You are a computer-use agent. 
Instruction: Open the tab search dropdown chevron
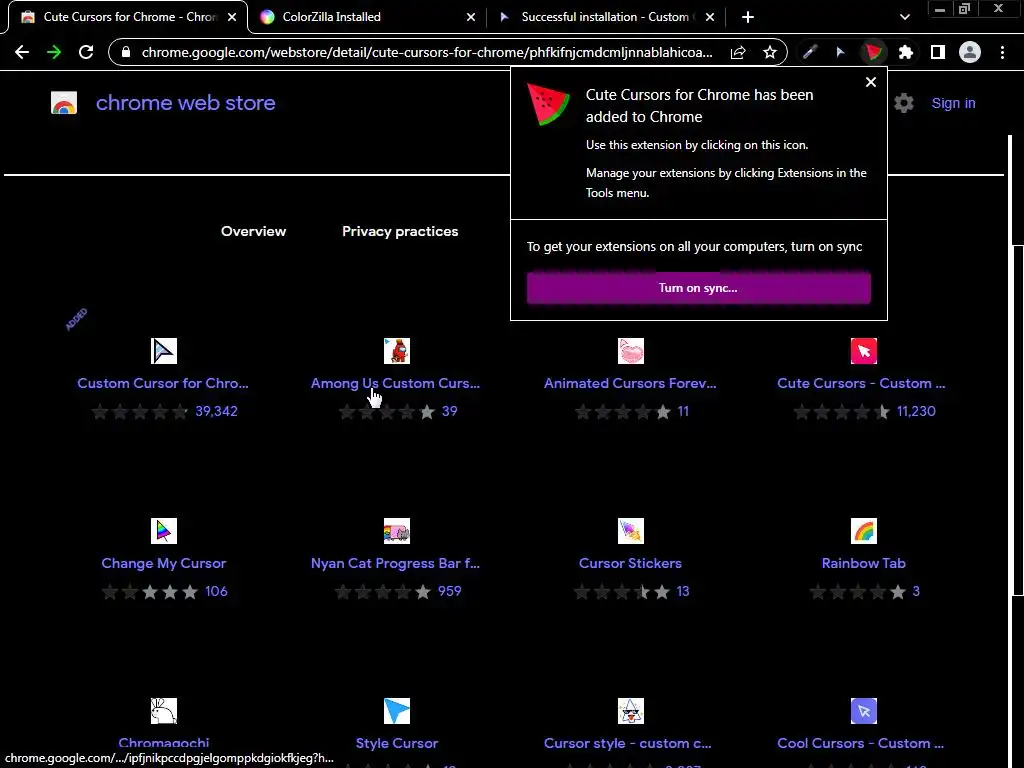[904, 17]
